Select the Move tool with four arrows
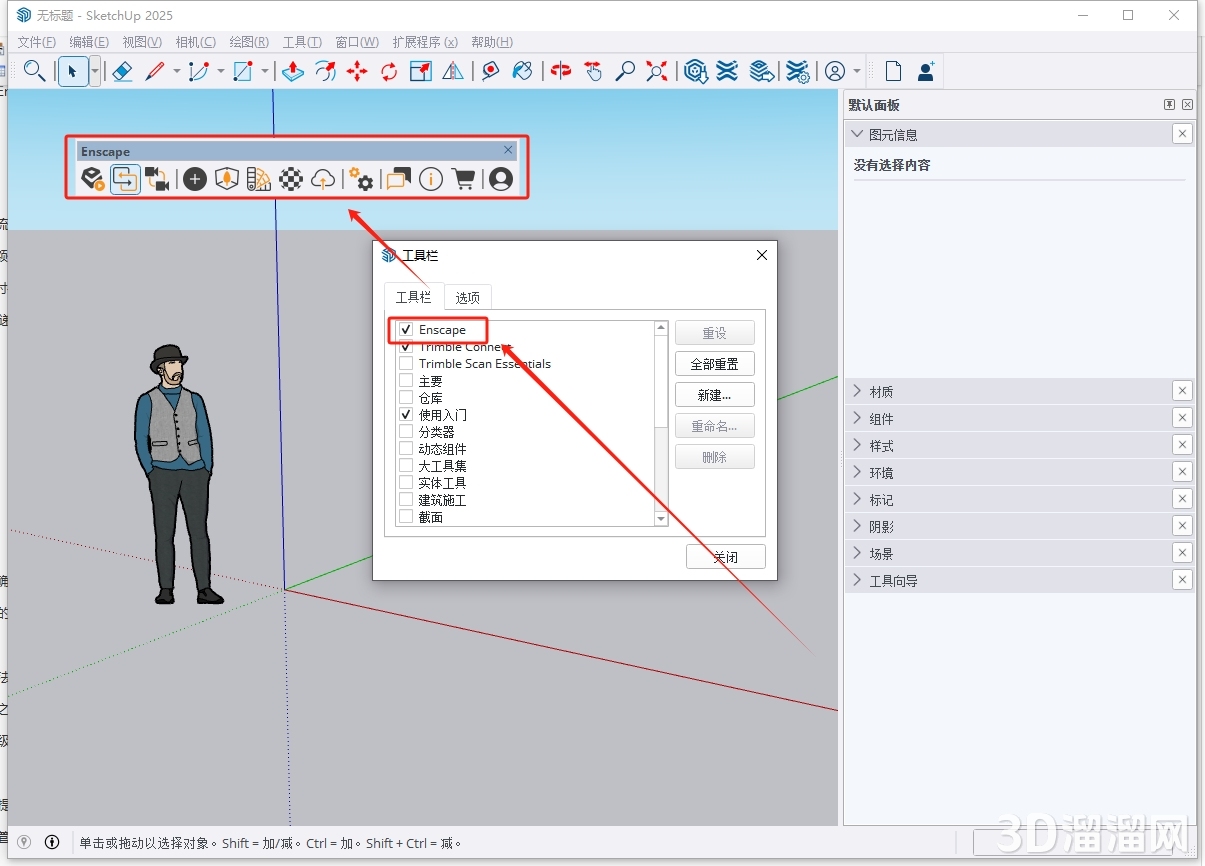The width and height of the screenshot is (1205, 866). point(357,71)
